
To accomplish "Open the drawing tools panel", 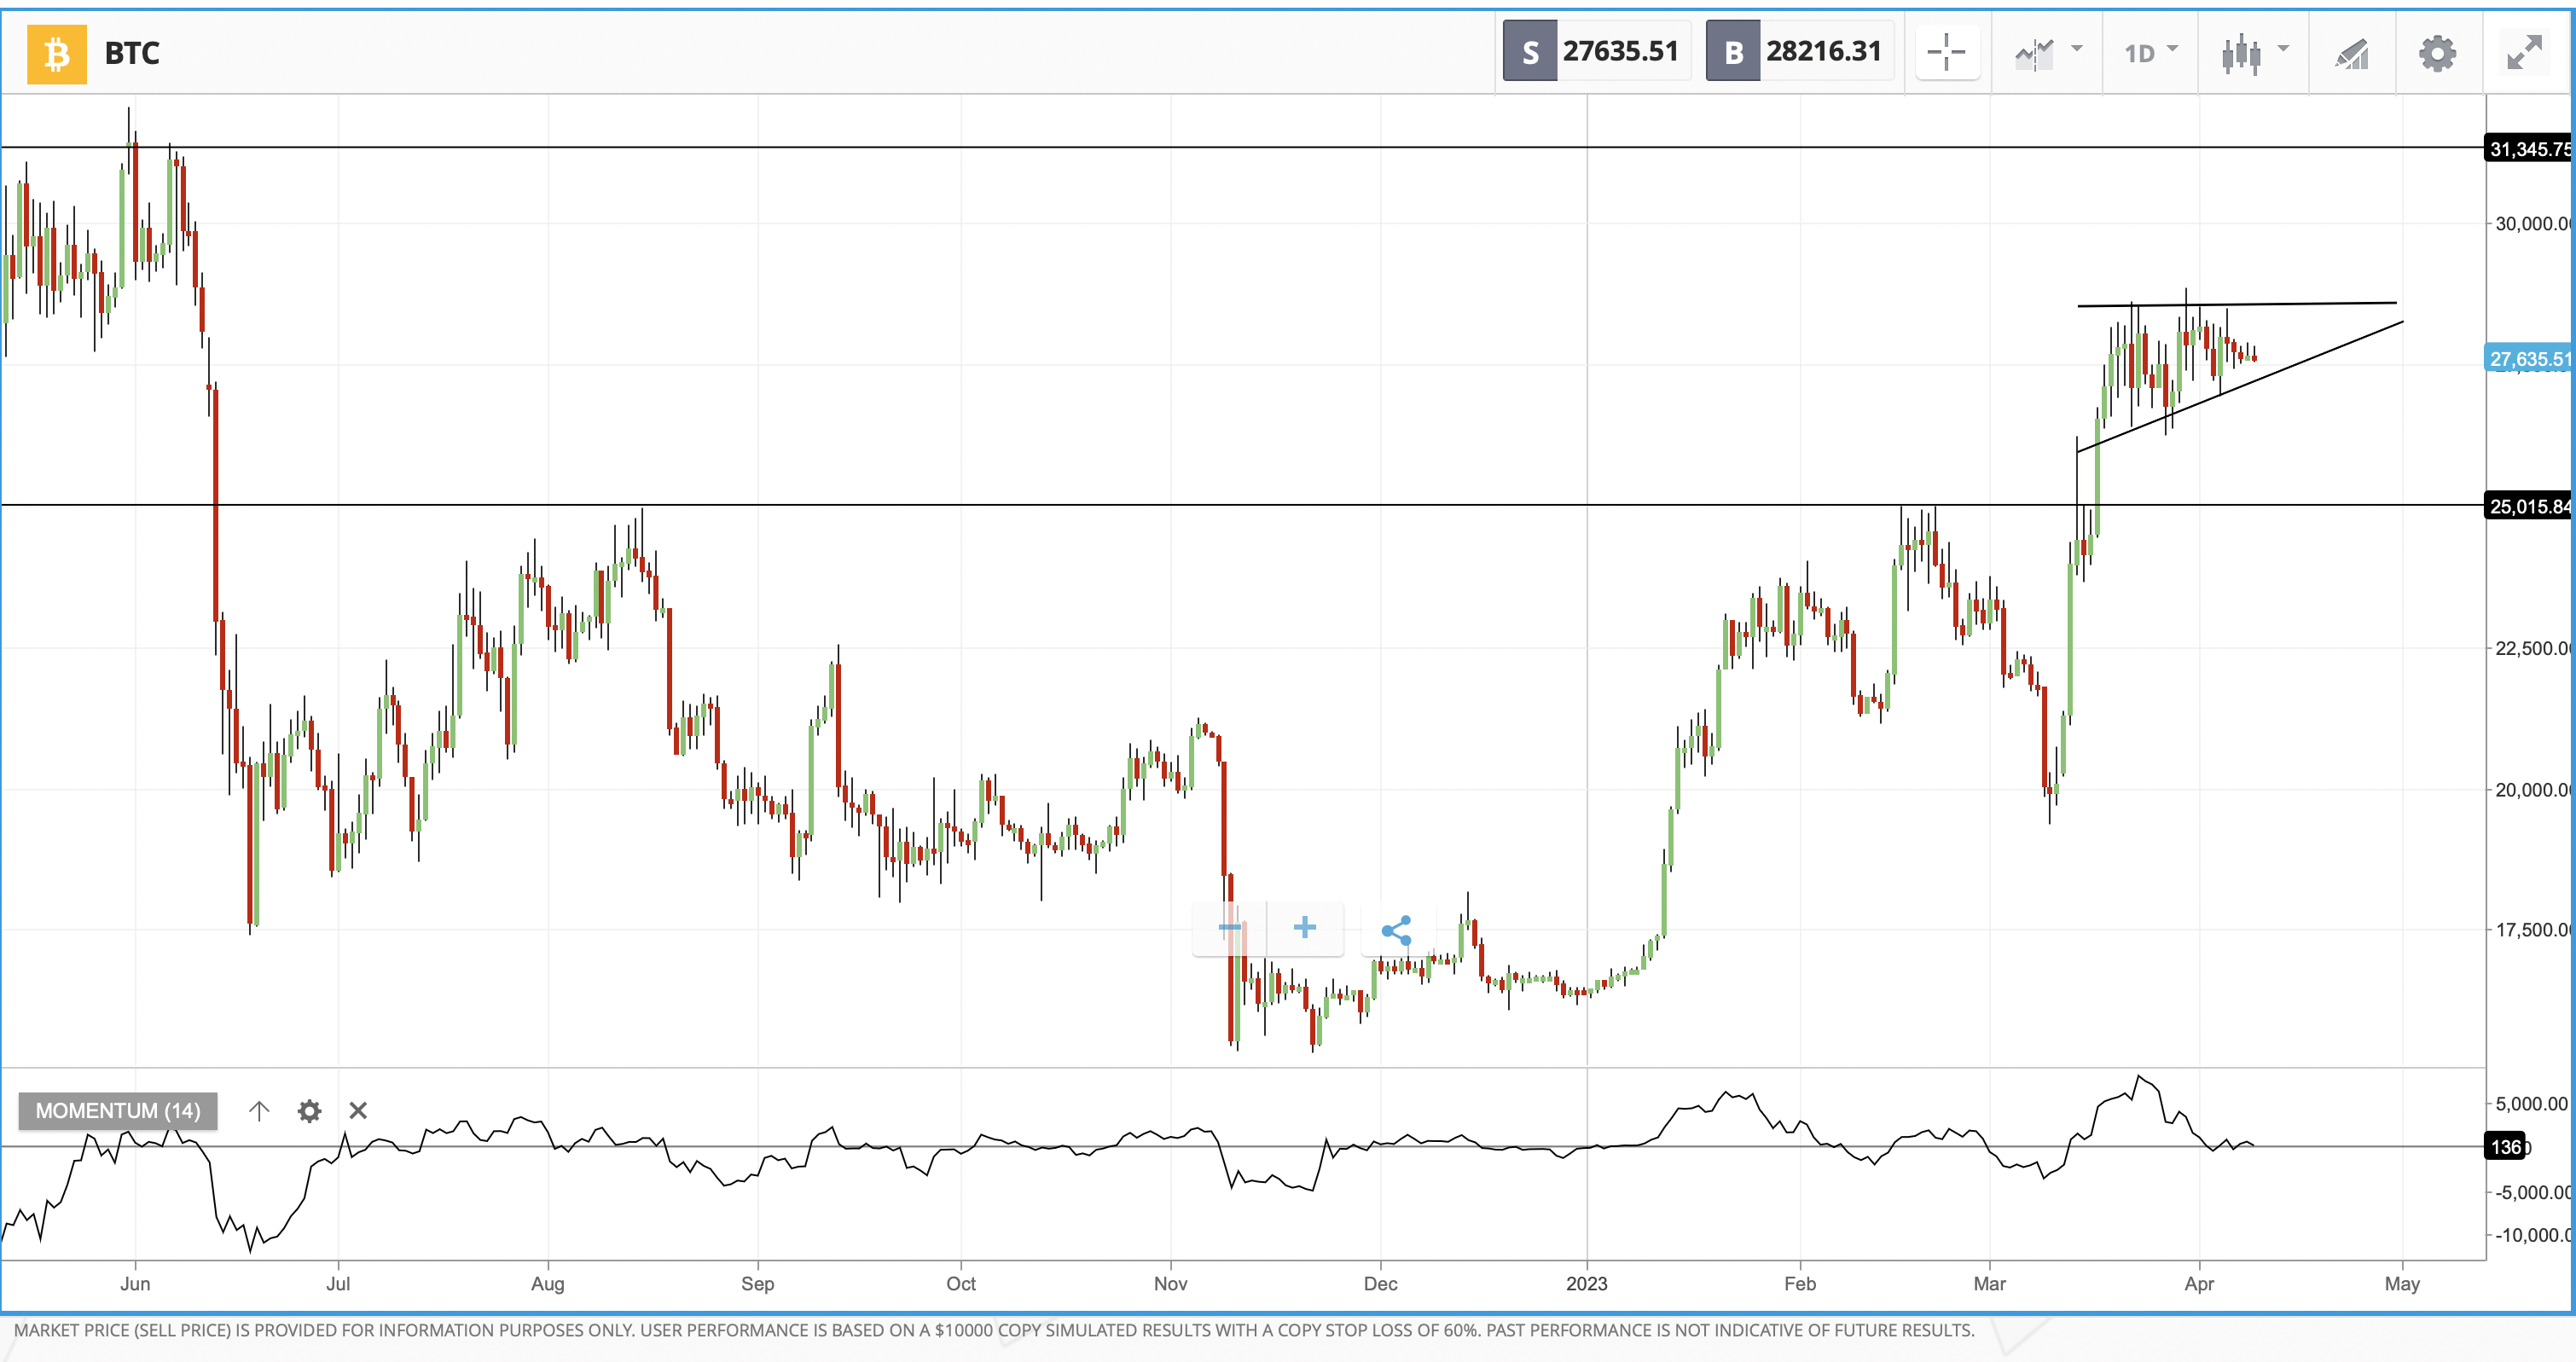I will (x=2352, y=52).
